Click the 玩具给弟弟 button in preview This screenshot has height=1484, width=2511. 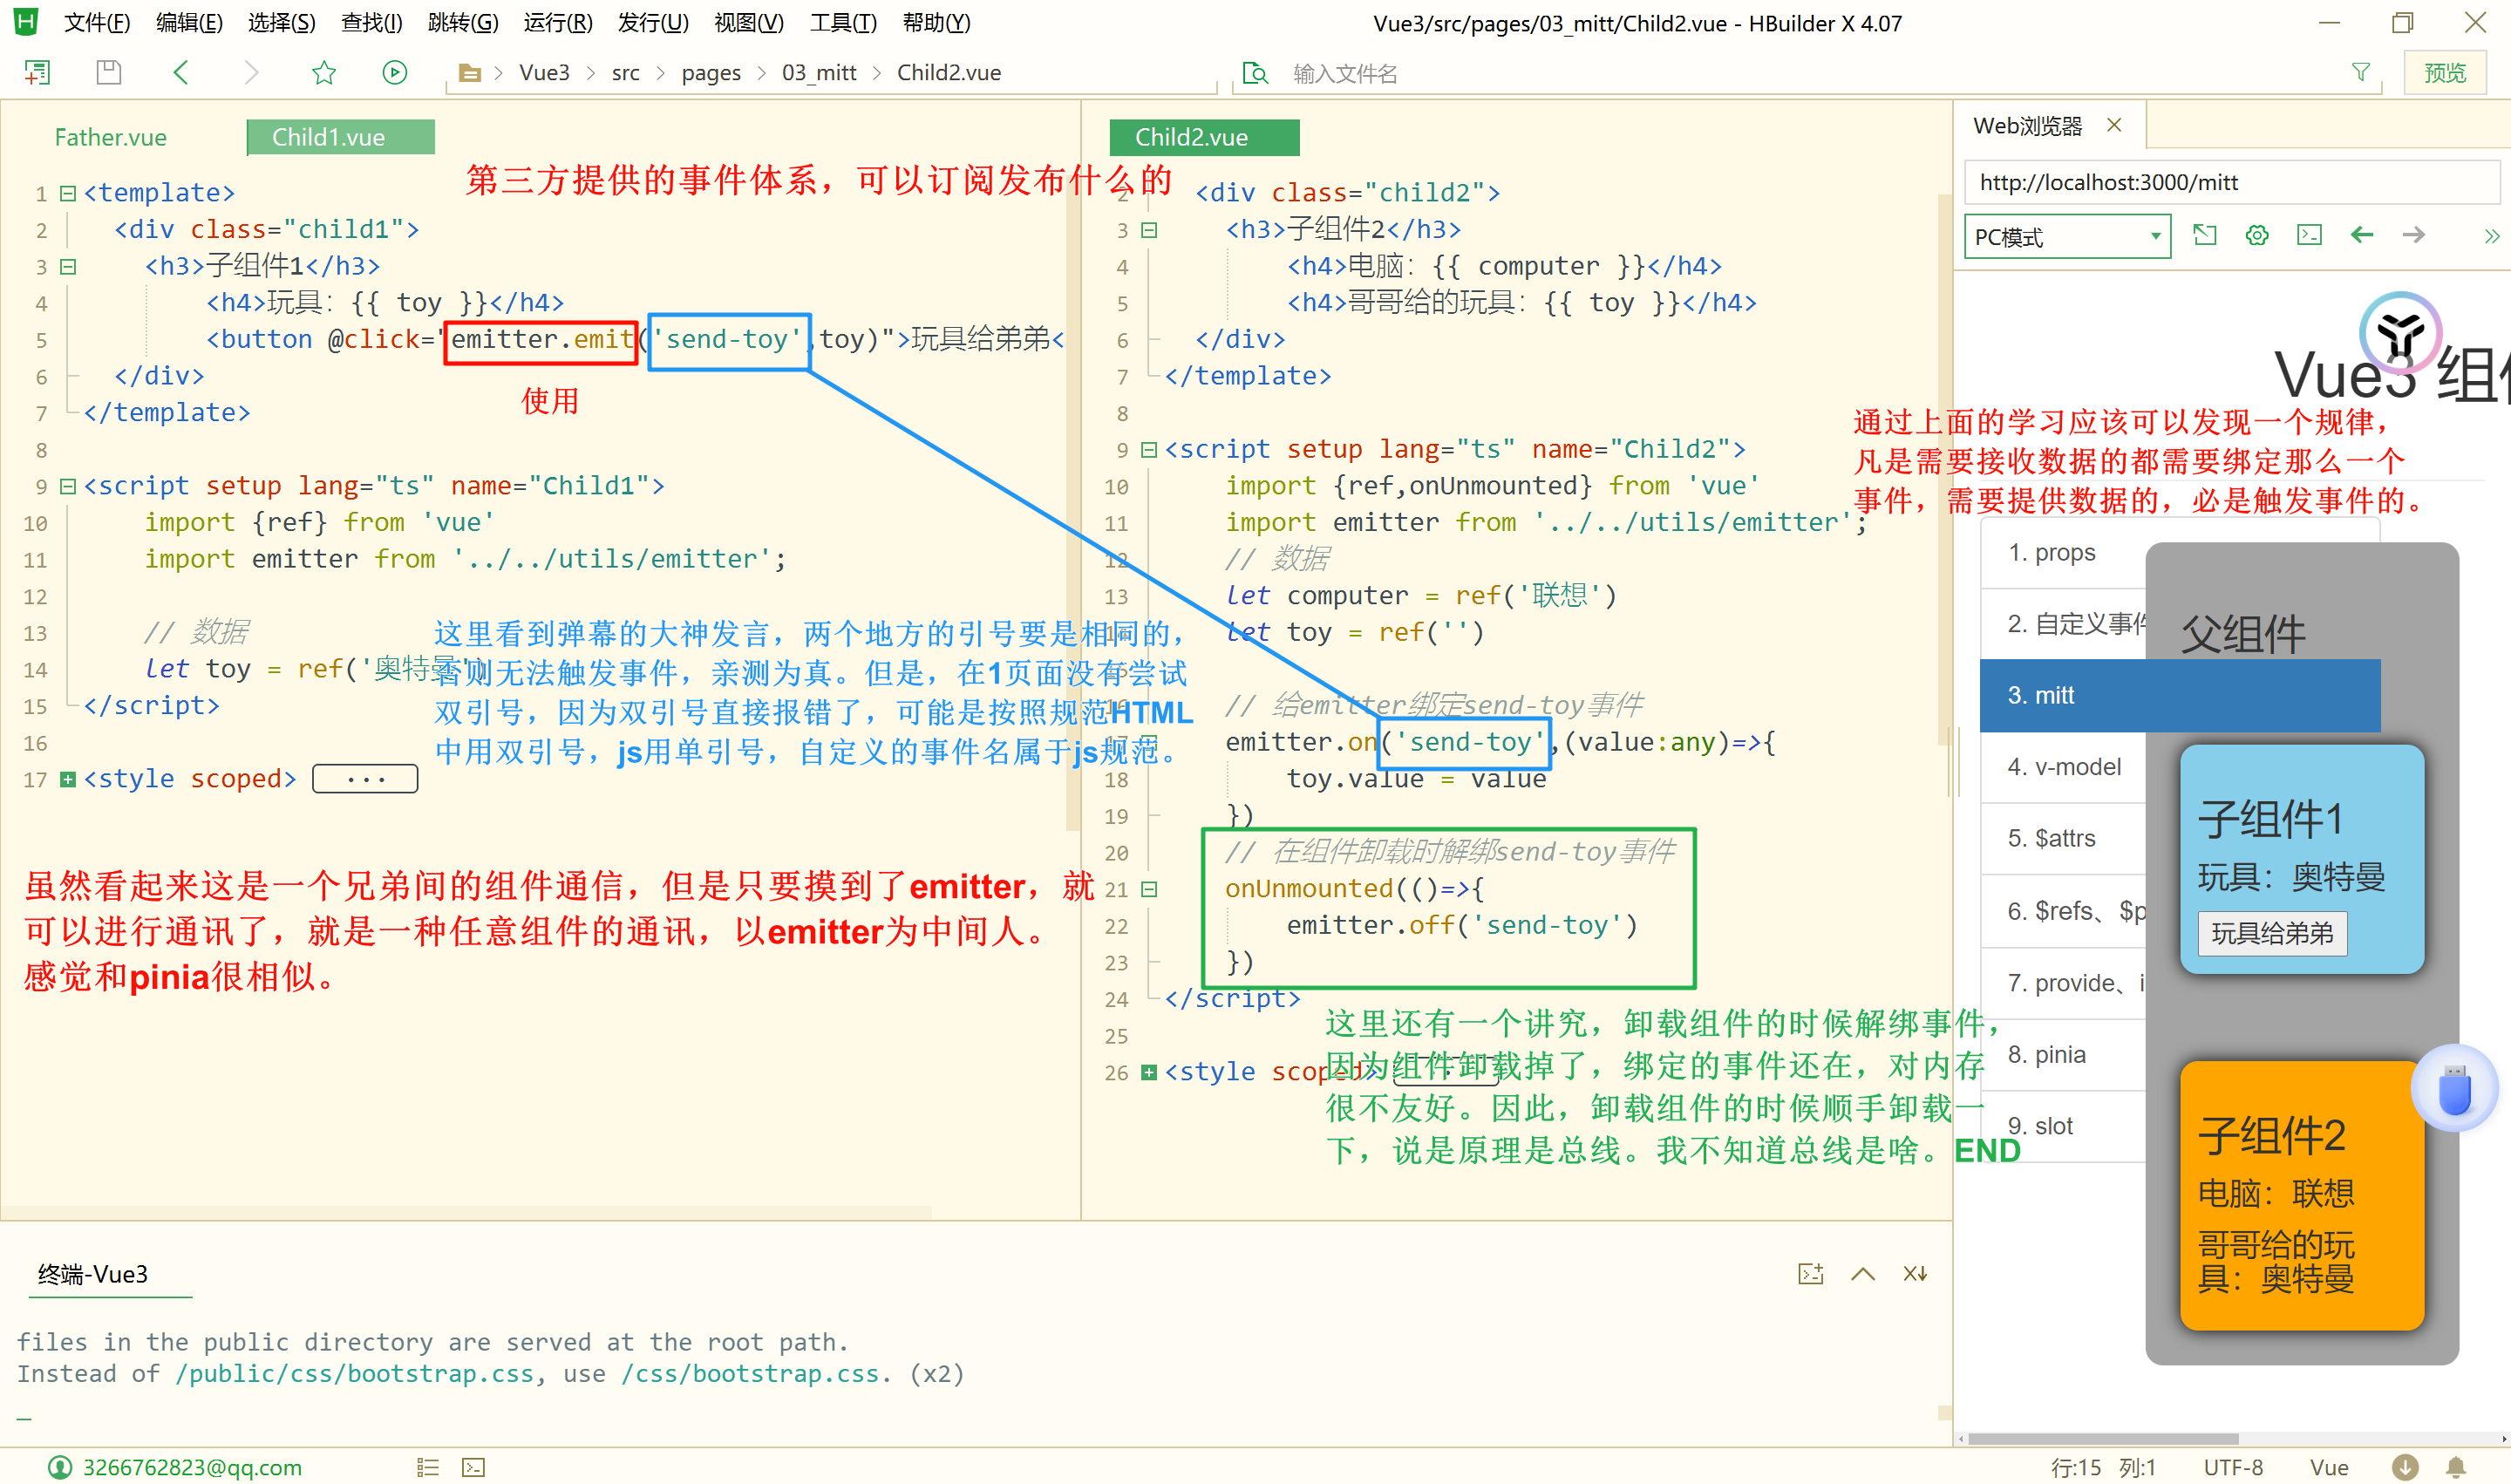(x=2271, y=933)
